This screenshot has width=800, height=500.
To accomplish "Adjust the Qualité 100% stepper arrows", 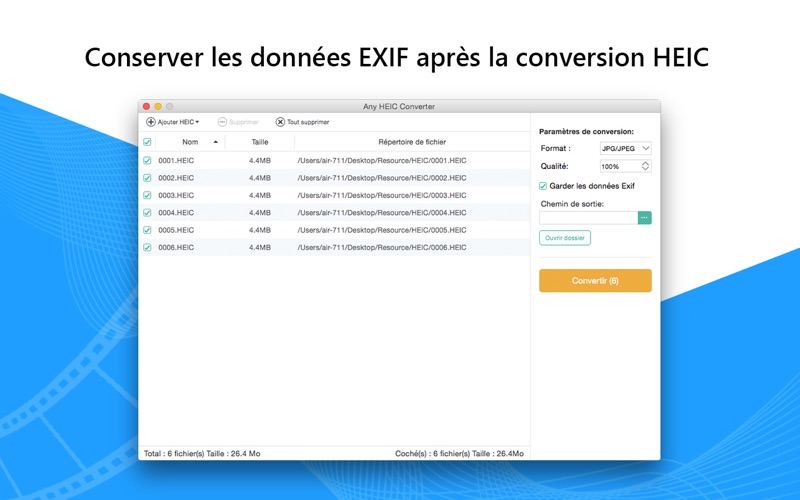I will (x=645, y=166).
